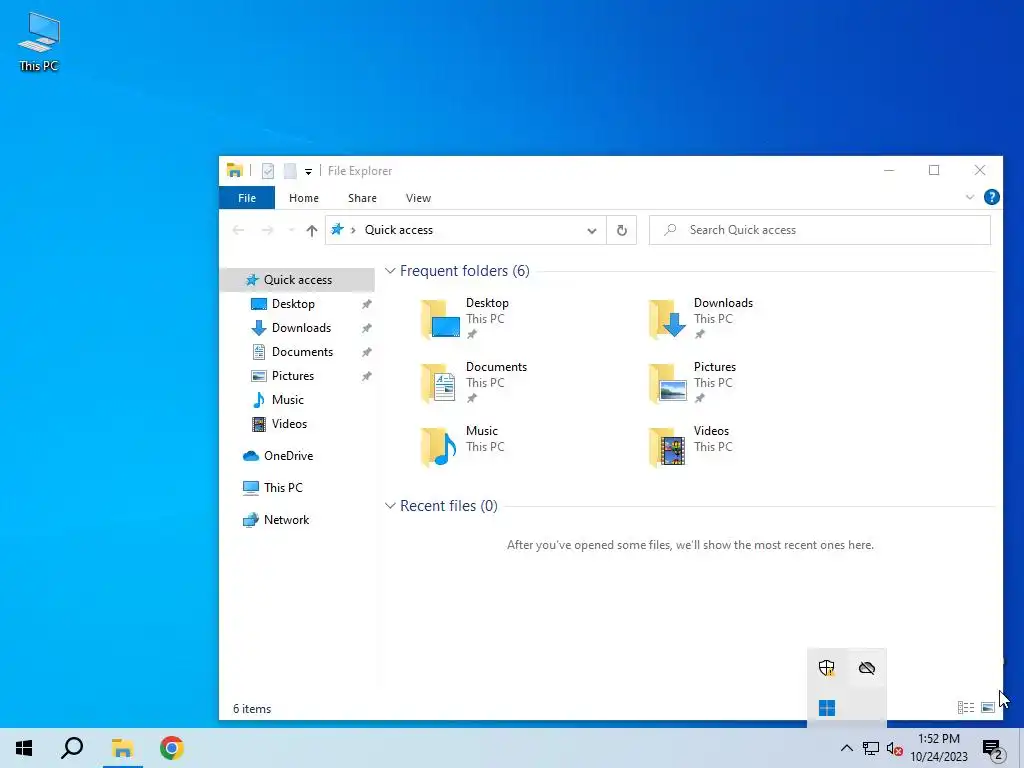Refresh the Quick access view

click(622, 231)
